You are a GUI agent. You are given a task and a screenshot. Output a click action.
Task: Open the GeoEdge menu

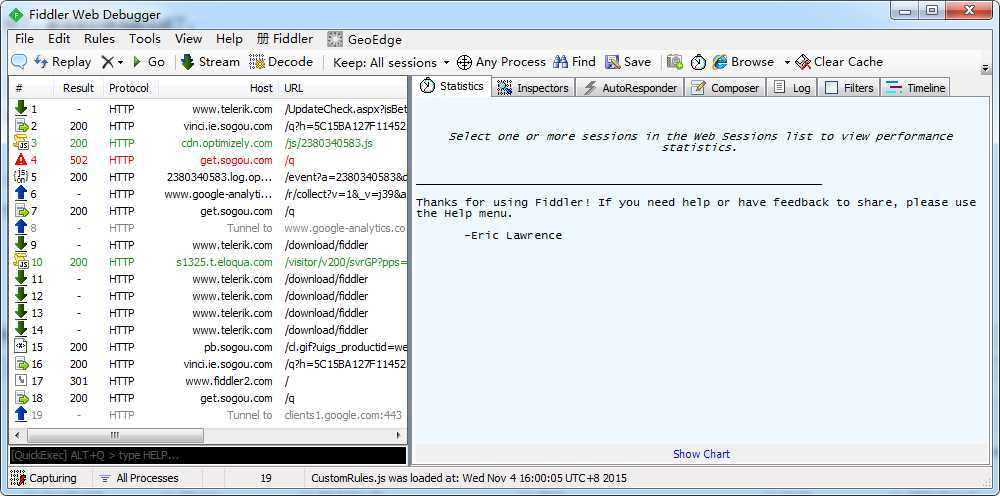click(365, 40)
